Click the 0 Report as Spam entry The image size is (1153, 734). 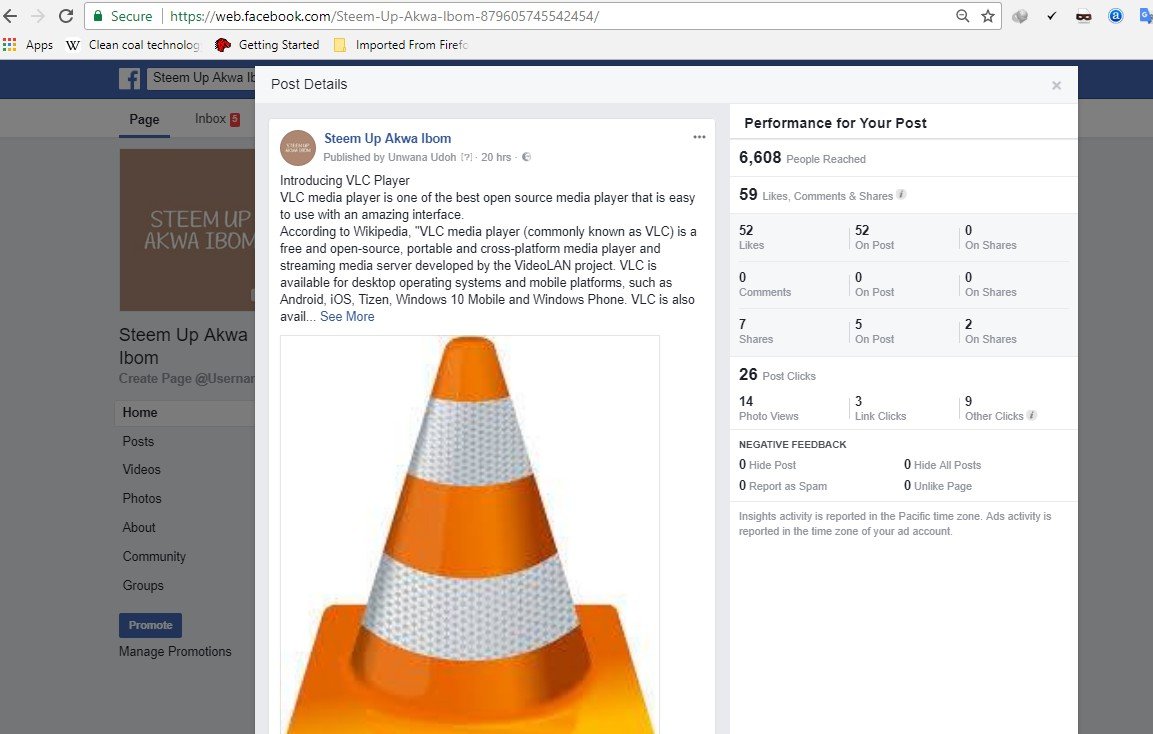(783, 485)
